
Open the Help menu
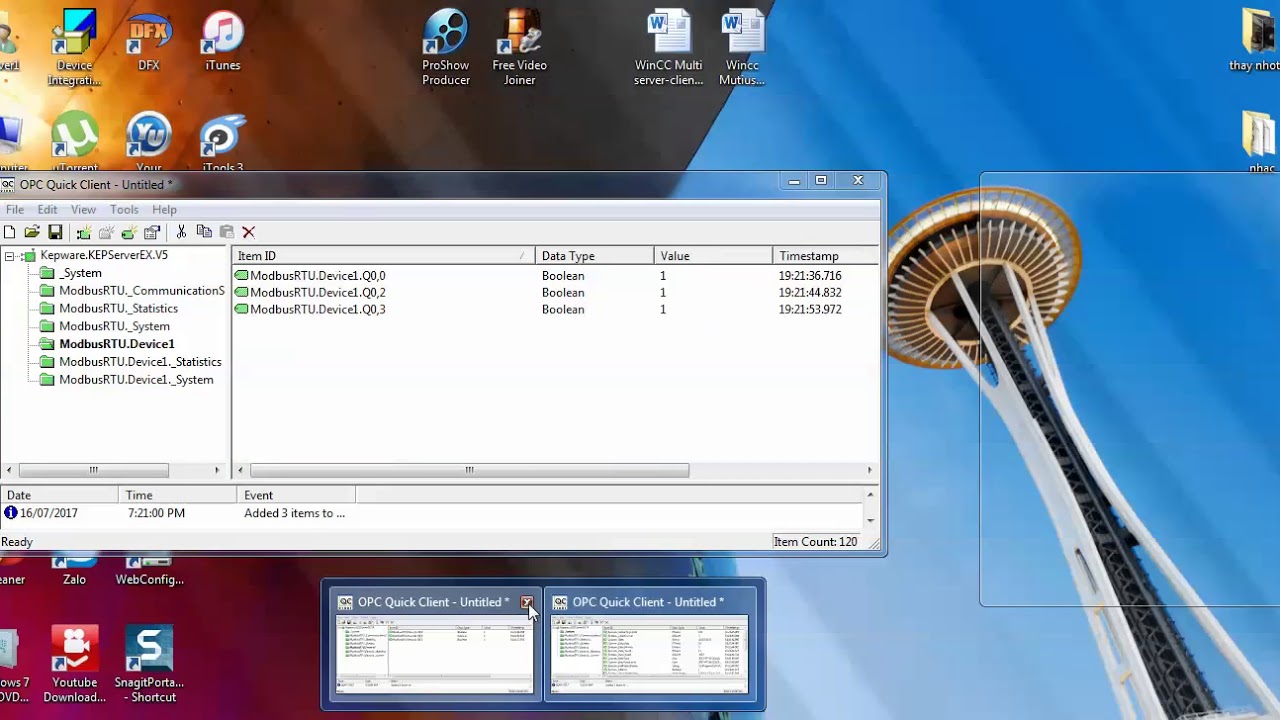coord(164,210)
